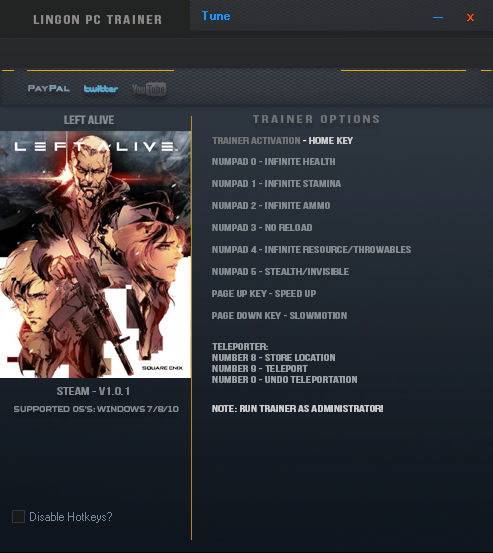This screenshot has height=553, width=493.
Task: Select Trainer Activation - Home Key line
Action: coord(282,141)
